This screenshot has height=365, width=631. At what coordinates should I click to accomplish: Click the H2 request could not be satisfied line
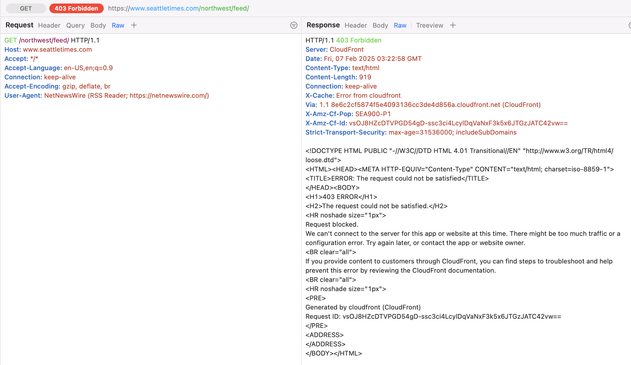click(376, 206)
